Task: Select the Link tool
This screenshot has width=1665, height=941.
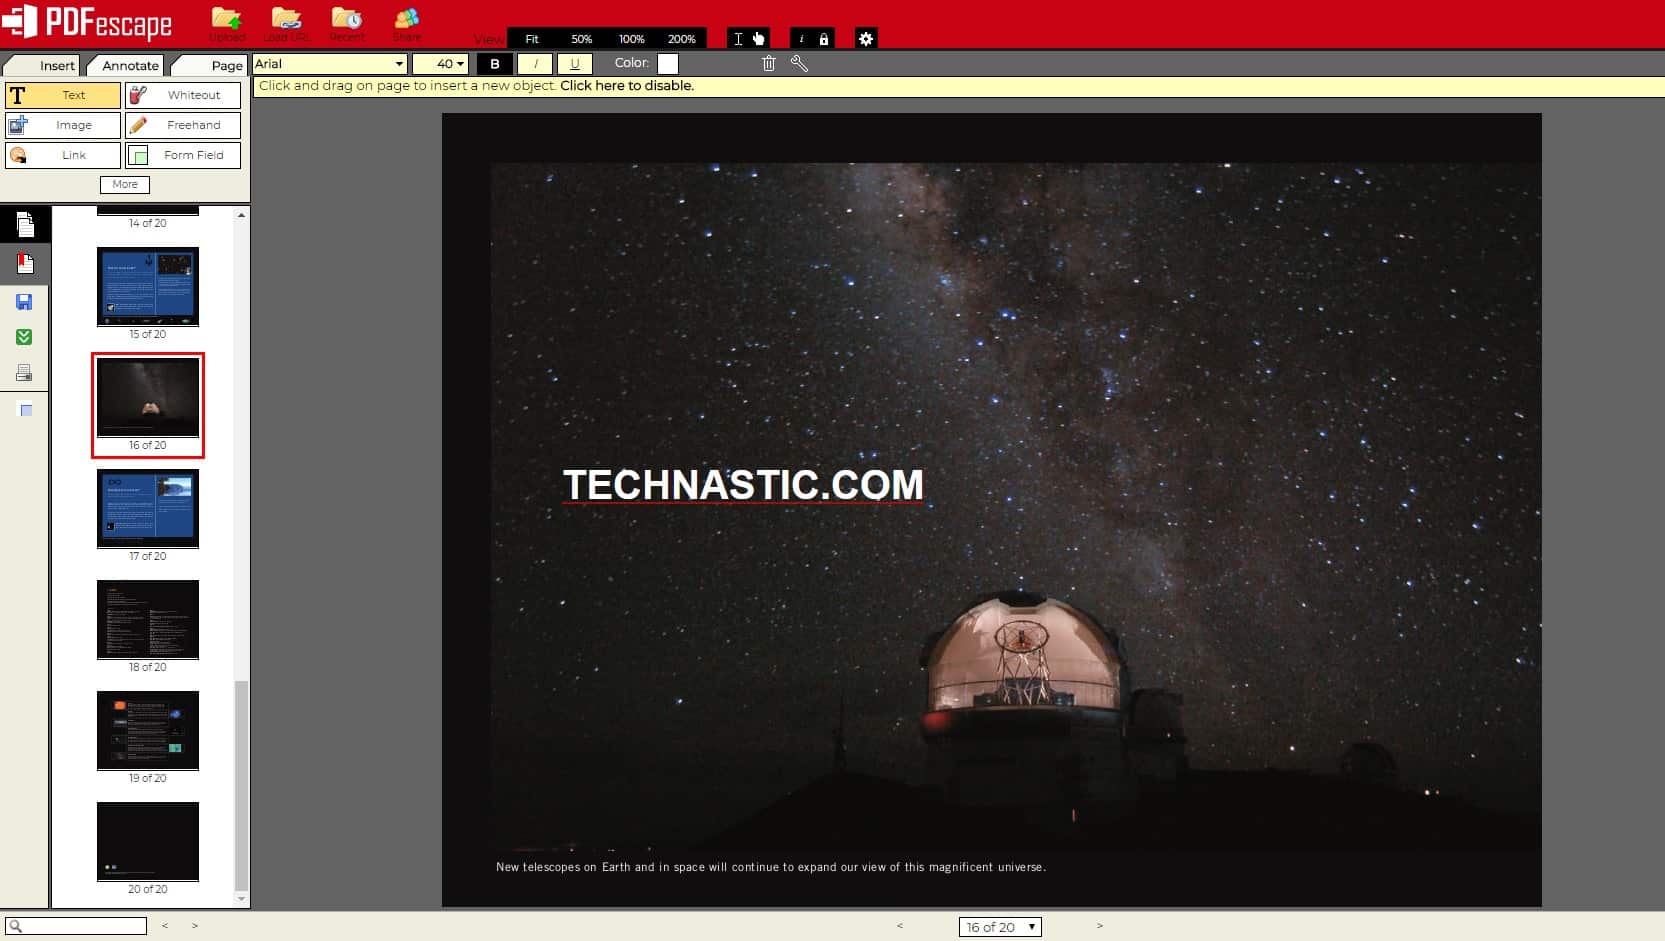Action: [x=63, y=155]
